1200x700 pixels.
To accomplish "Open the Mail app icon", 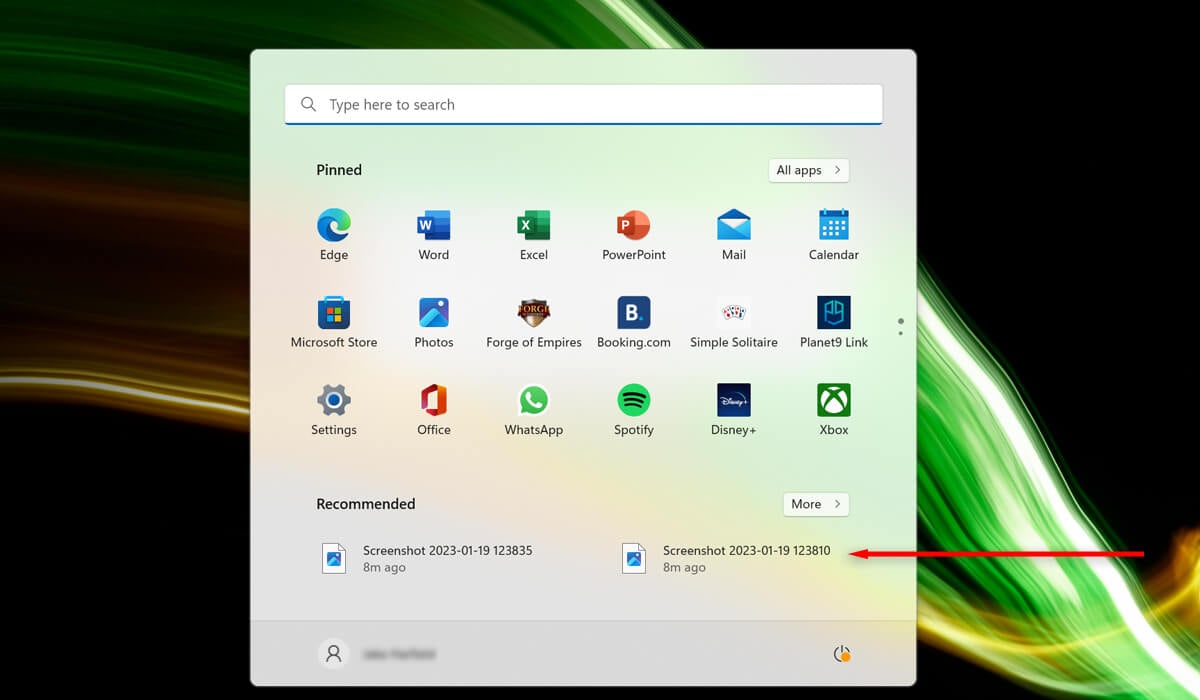I will click(734, 225).
